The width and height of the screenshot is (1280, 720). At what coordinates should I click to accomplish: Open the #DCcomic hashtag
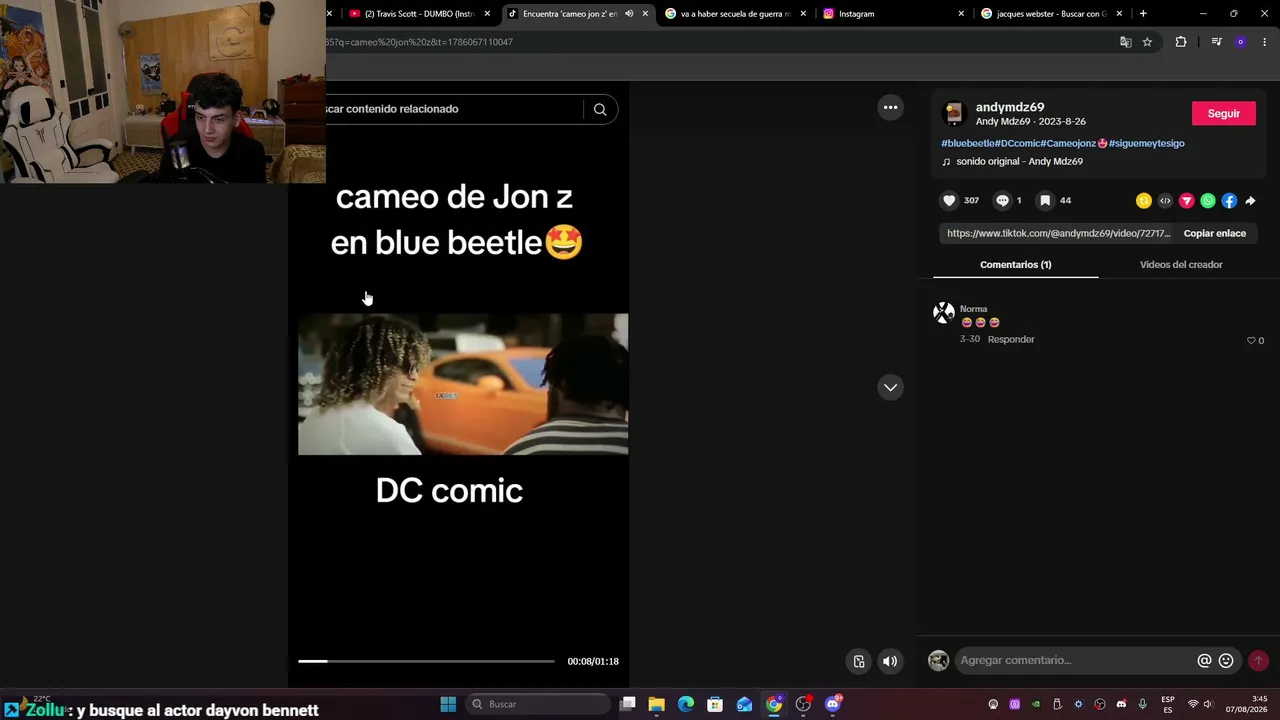click(x=1017, y=143)
